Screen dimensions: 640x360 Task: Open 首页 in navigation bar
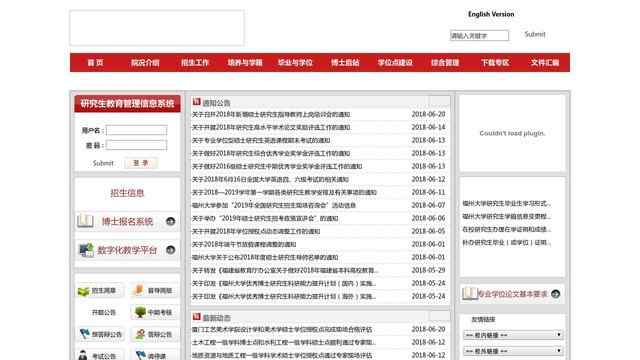tap(95, 62)
